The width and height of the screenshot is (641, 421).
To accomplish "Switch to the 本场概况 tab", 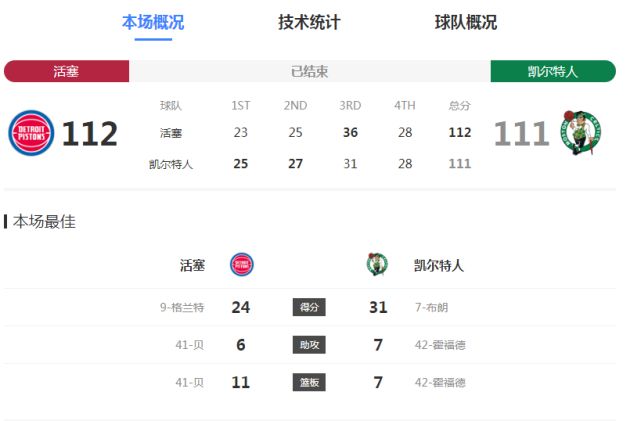I will coord(153,22).
